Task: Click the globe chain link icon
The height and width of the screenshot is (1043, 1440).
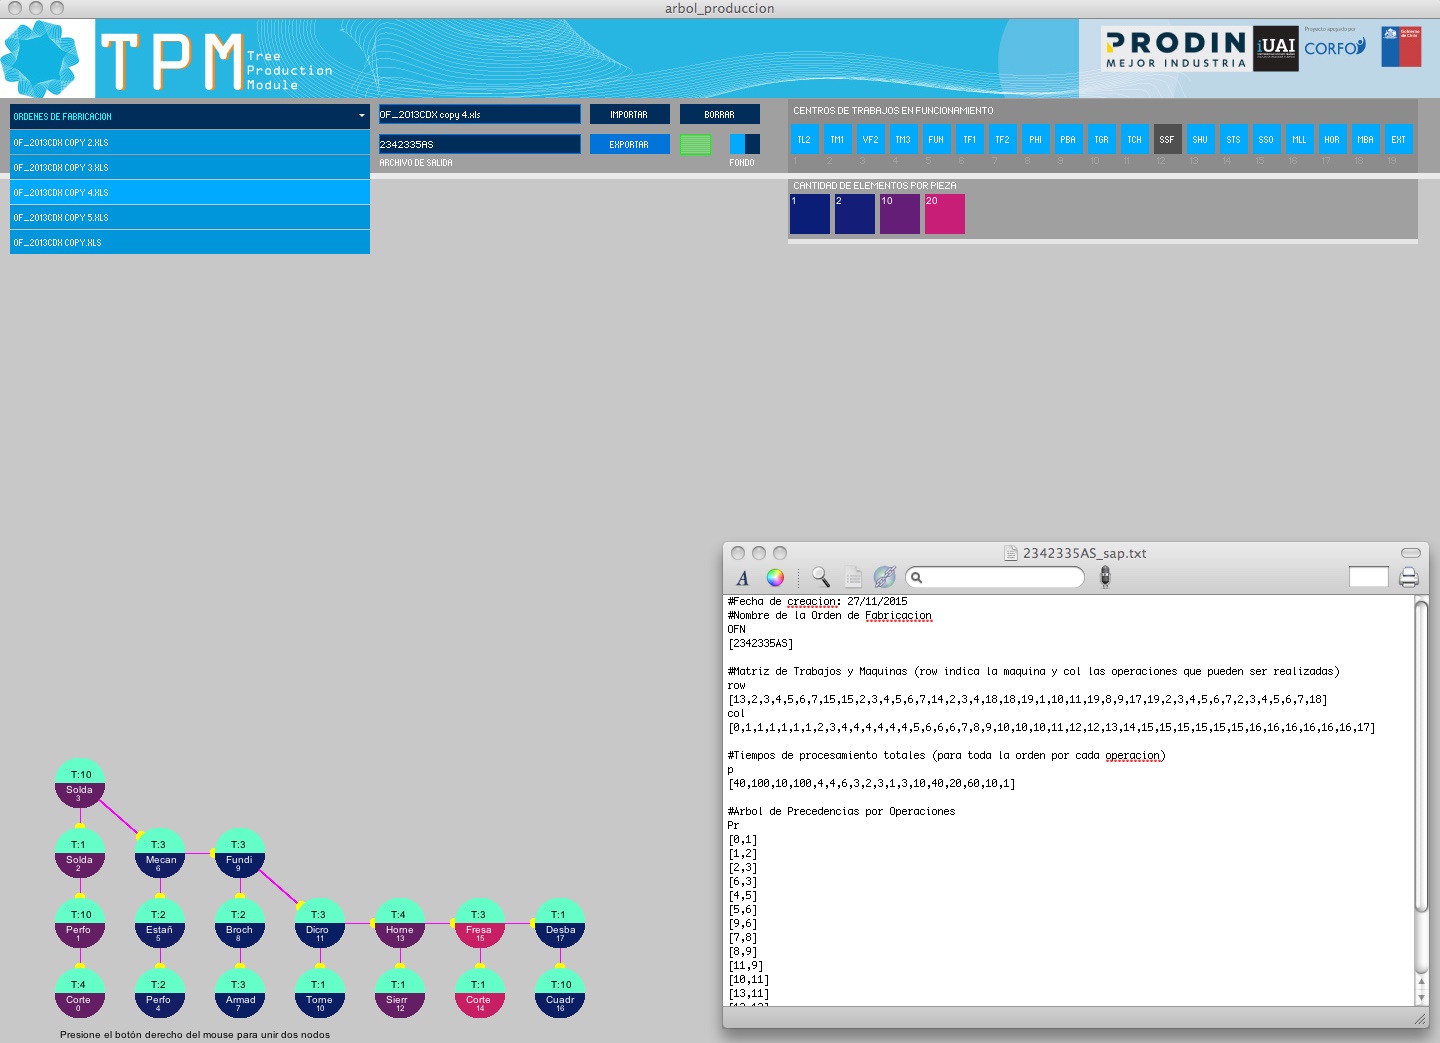Action: pyautogui.click(x=884, y=577)
